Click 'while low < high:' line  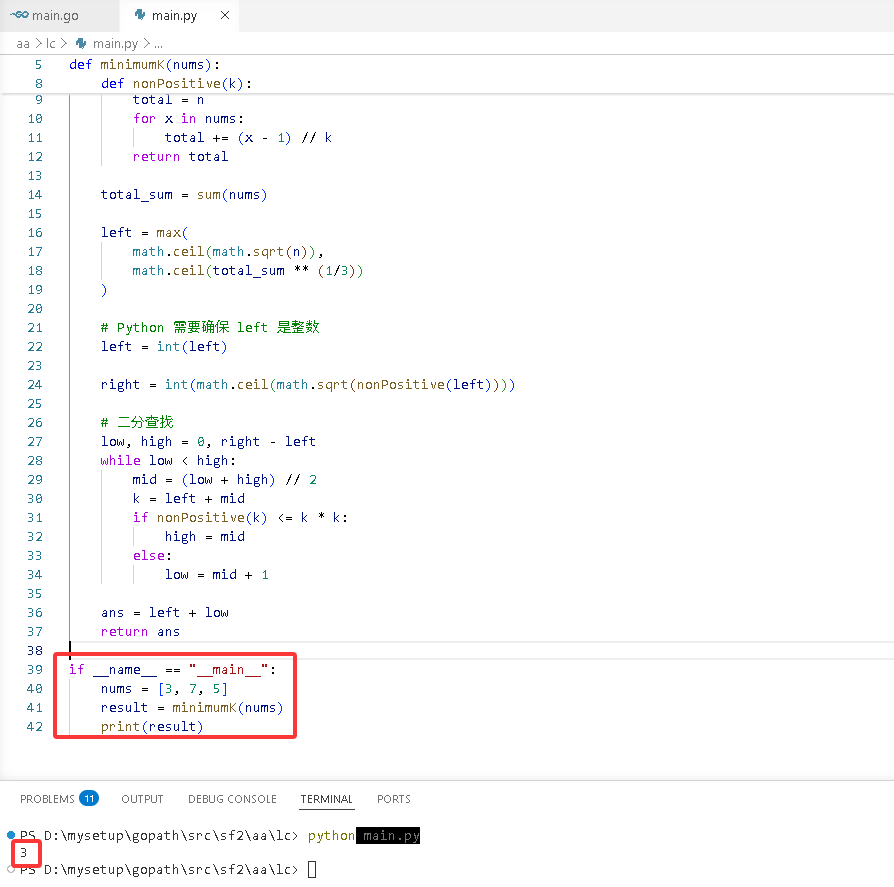coord(168,461)
